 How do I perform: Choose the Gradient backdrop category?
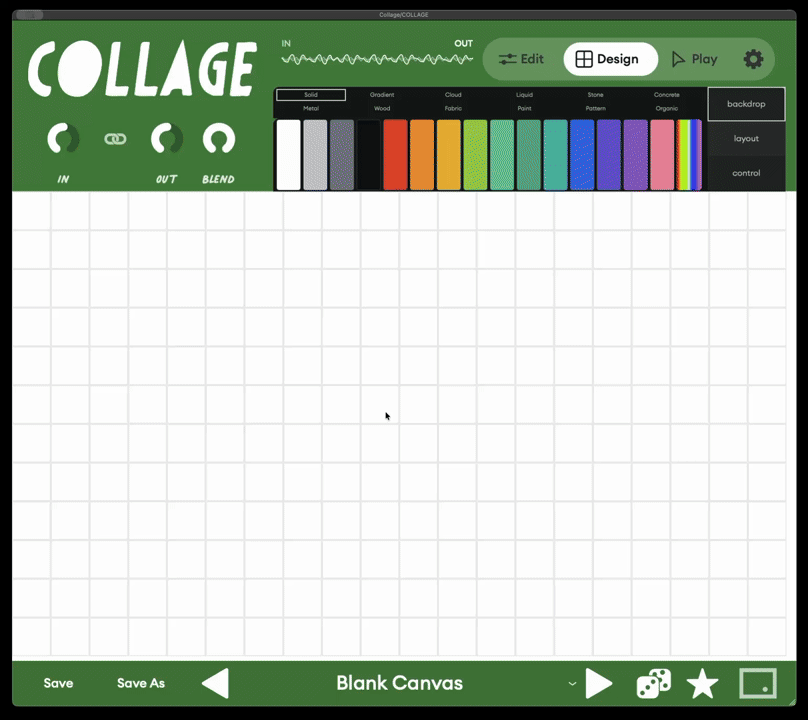pos(382,95)
